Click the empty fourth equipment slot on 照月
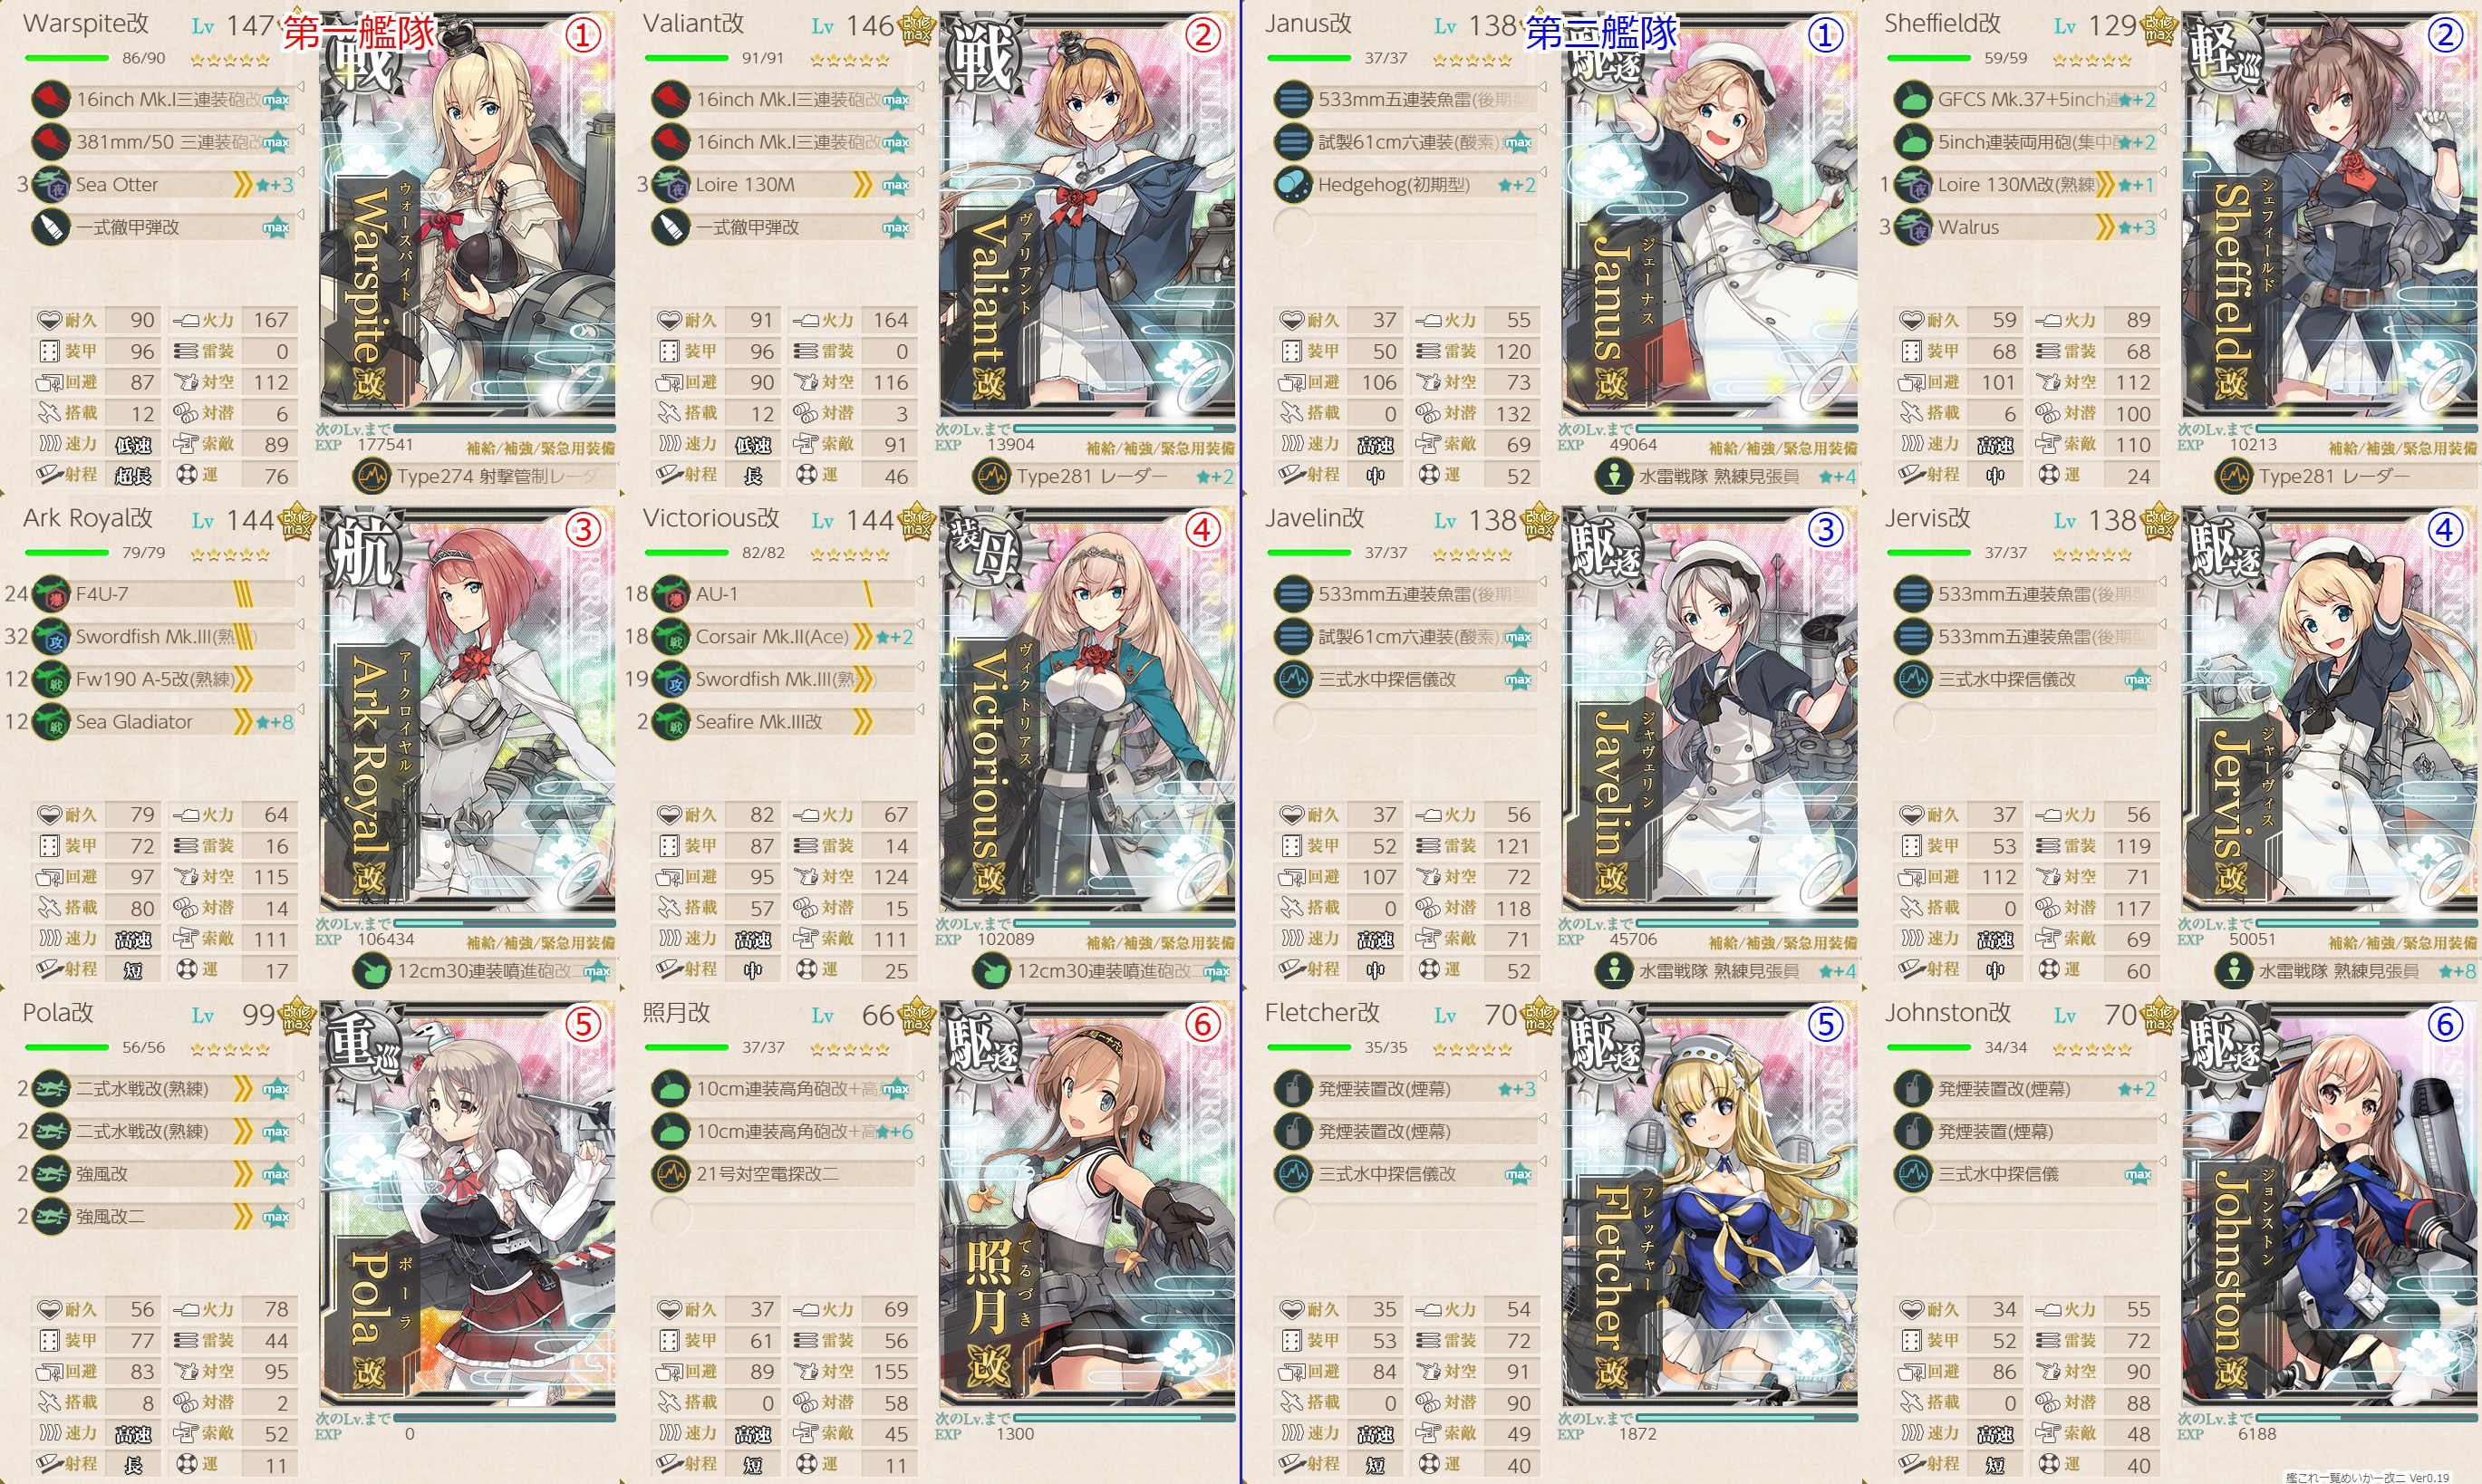 783,1217
